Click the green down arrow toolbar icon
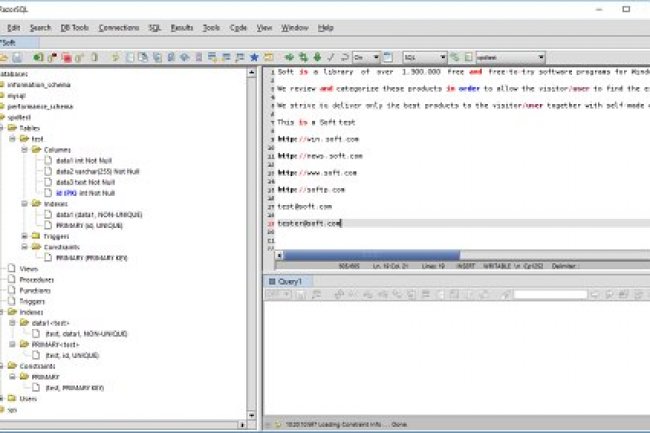The height and width of the screenshot is (433, 650). pyautogui.click(x=316, y=58)
